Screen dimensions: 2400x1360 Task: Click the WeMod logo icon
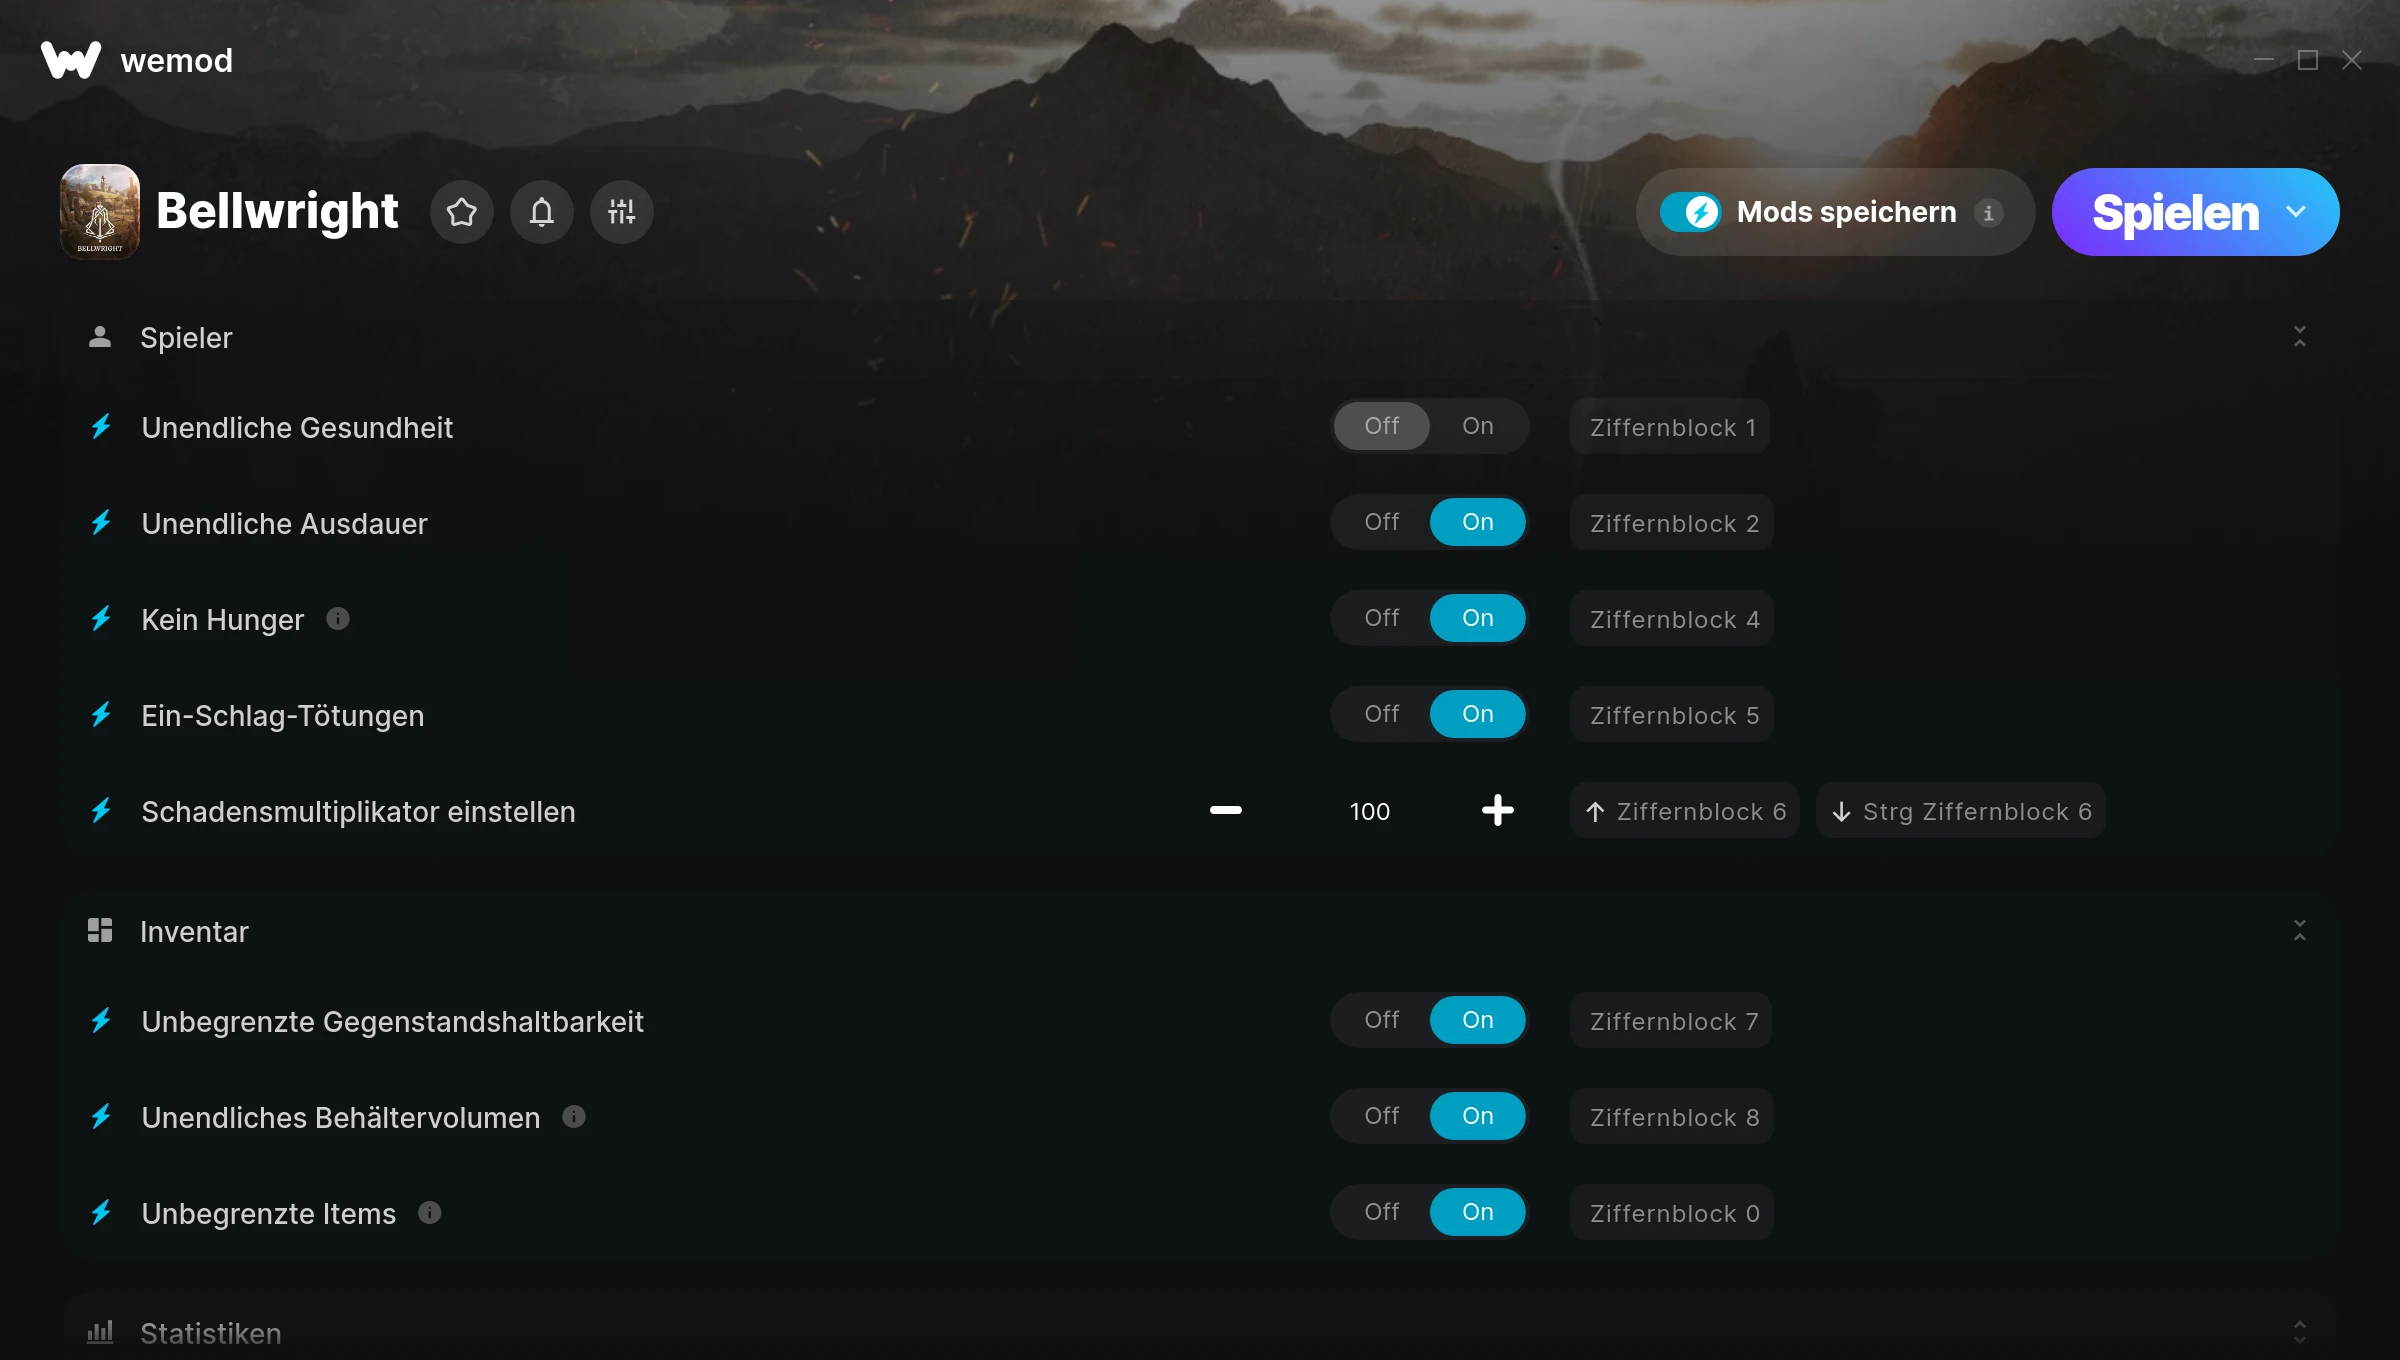tap(71, 60)
